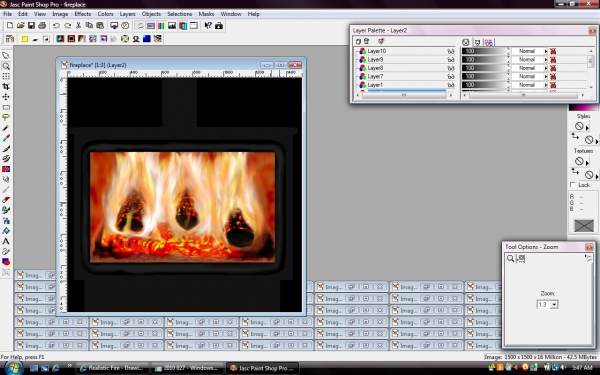Select the rectangular Selection tool

coord(6,108)
